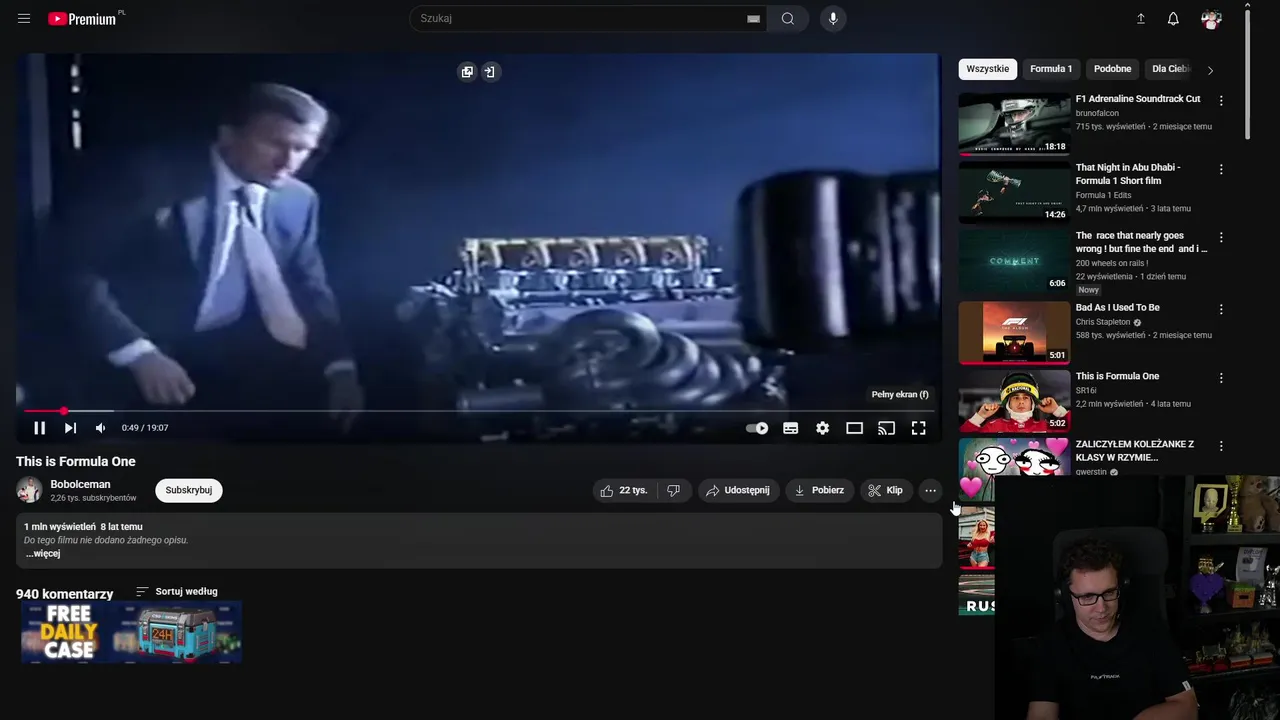Like the video, 22 tys.
This screenshot has width=1280, height=720.
coord(624,490)
